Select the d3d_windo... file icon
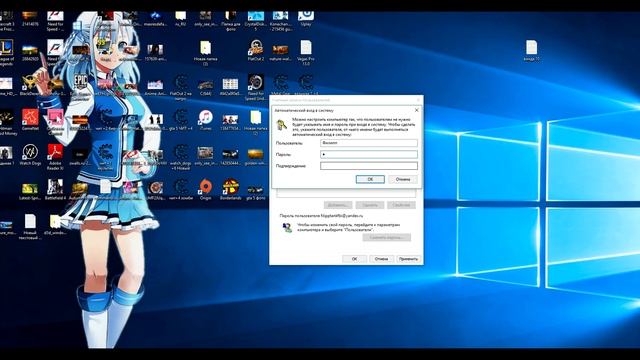The width and height of the screenshot is (640, 360). click(x=55, y=222)
